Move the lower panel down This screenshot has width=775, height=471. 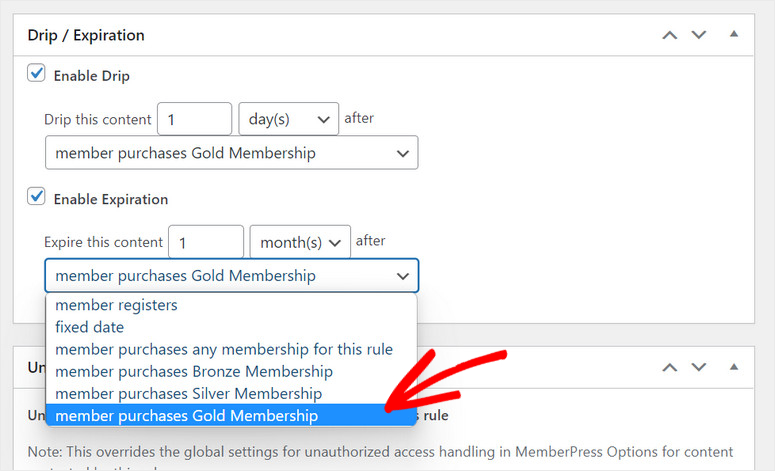point(698,368)
